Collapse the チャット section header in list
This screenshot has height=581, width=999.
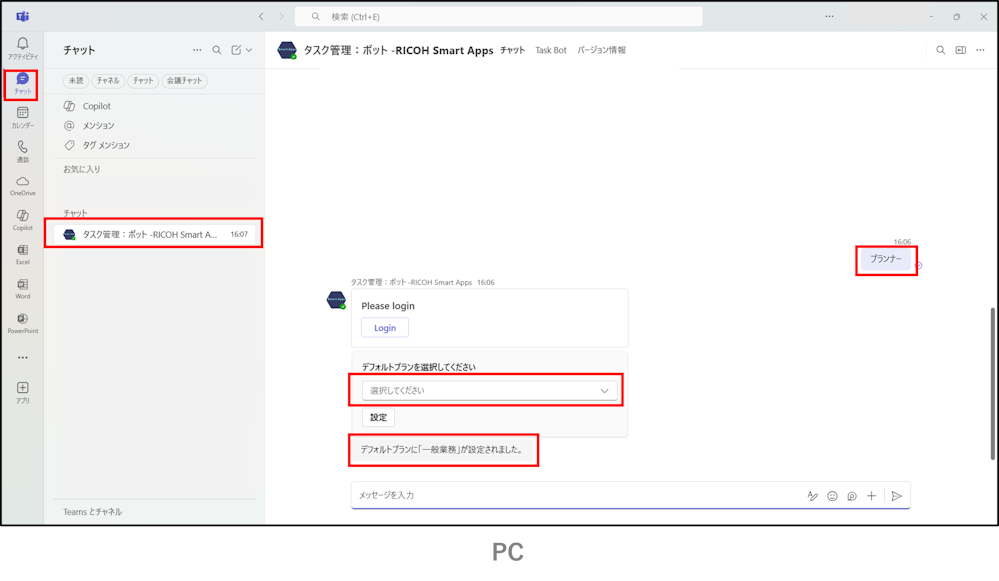pyautogui.click(x=75, y=213)
